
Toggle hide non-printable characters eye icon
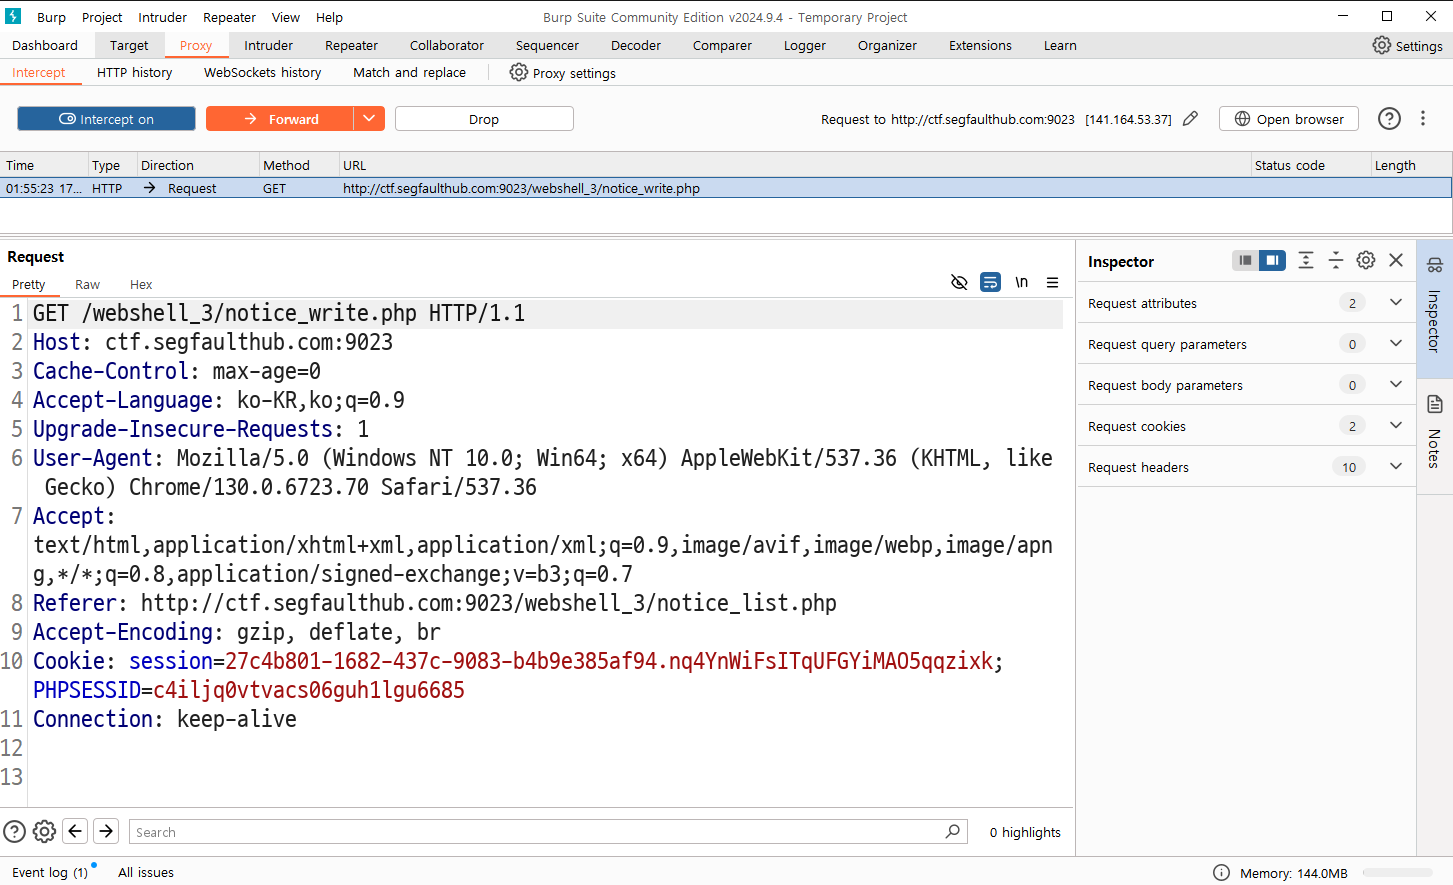[x=959, y=282]
